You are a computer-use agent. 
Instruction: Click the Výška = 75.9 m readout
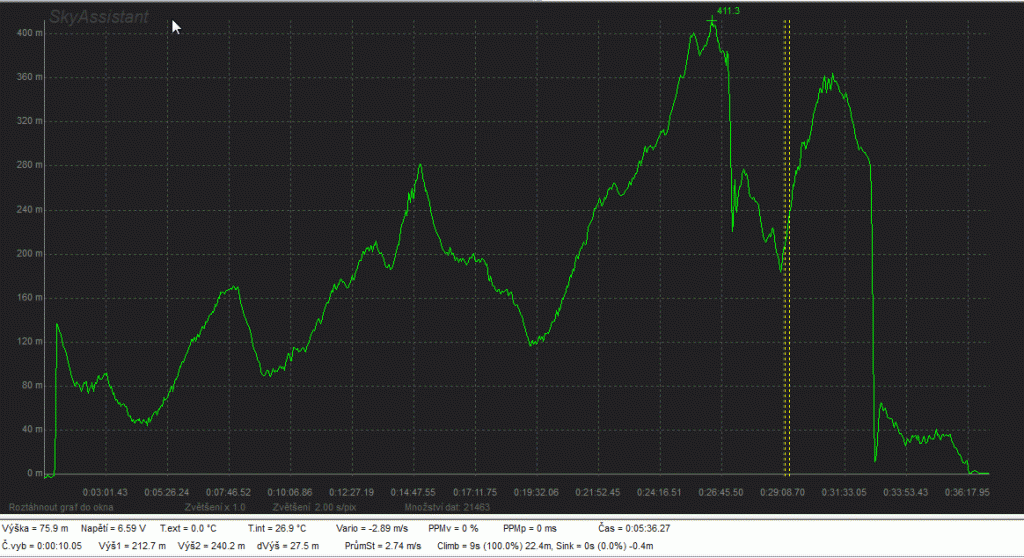pos(36,528)
